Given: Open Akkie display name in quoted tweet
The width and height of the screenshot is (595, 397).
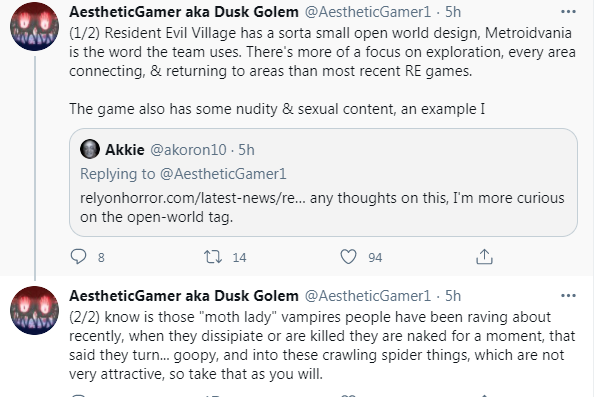Looking at the screenshot, I should pos(125,150).
